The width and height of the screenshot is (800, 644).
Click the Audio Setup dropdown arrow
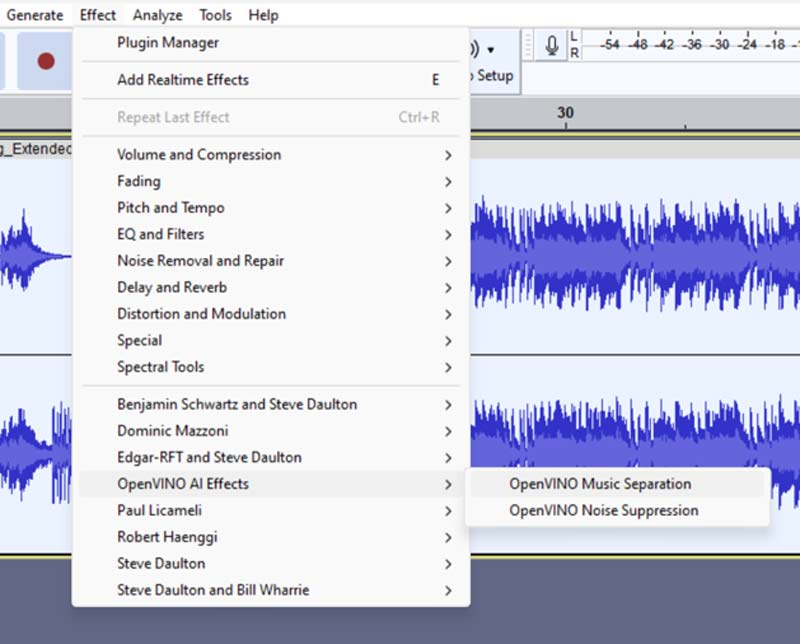490,50
